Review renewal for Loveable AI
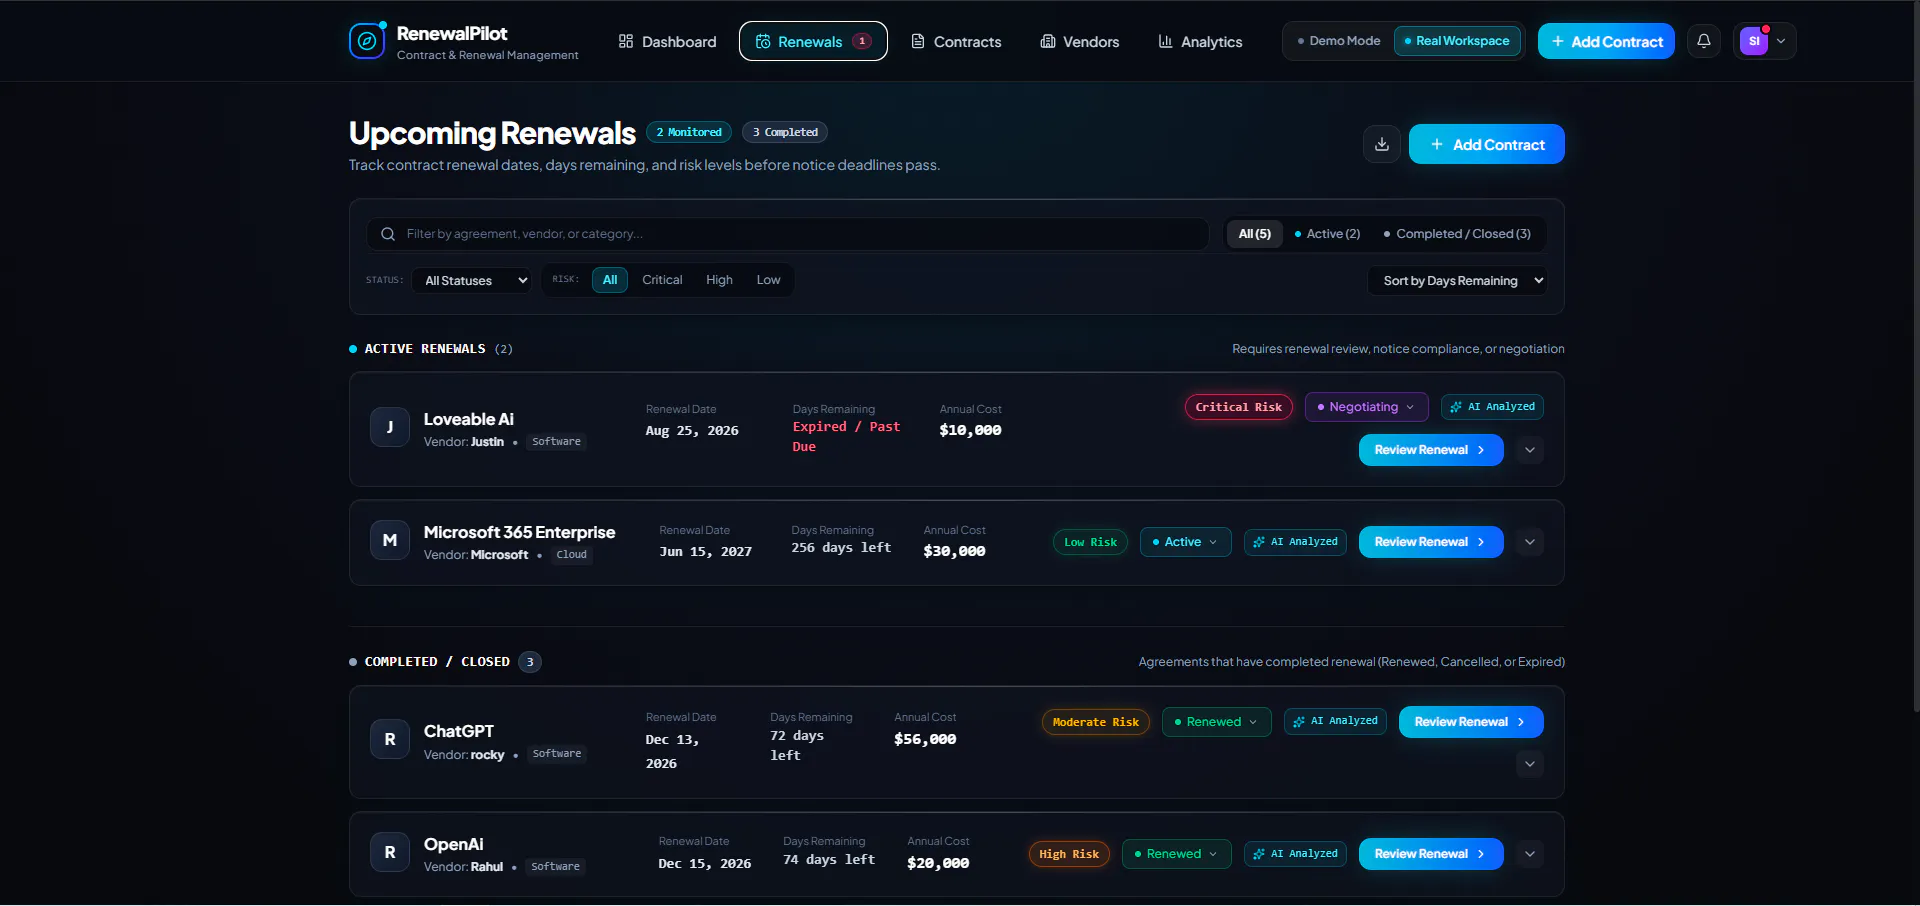Image resolution: width=1920 pixels, height=906 pixels. (1431, 450)
